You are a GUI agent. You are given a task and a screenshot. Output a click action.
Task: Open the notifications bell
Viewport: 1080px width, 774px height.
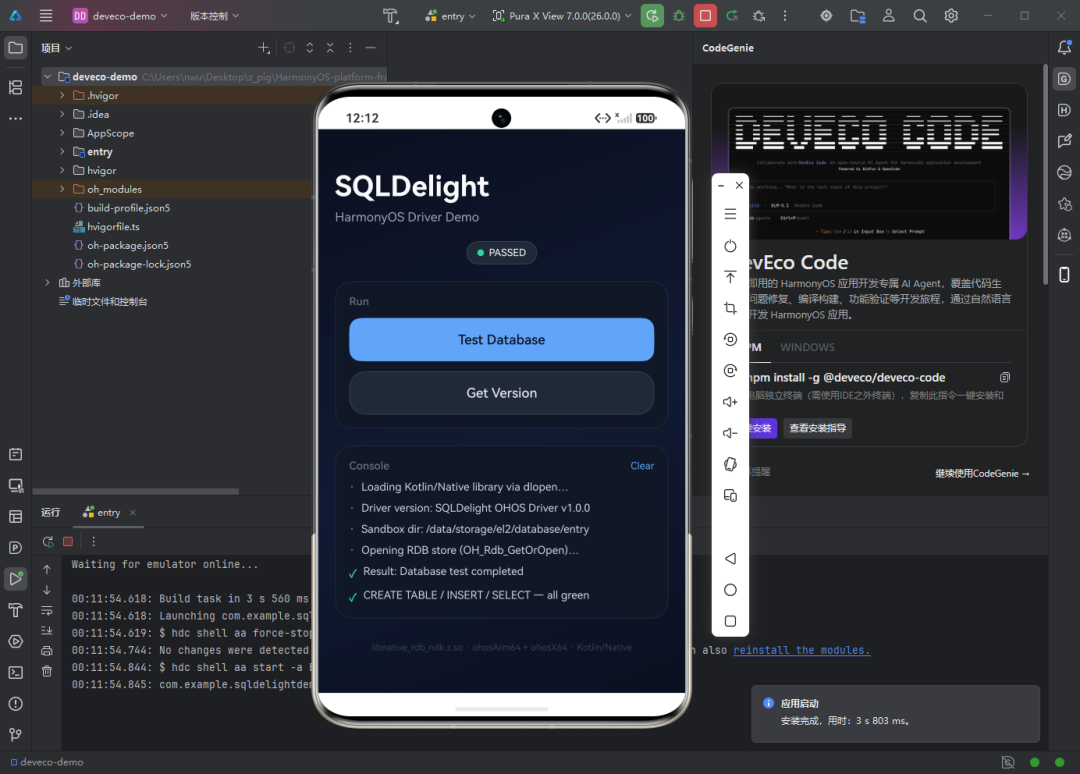pos(1064,48)
